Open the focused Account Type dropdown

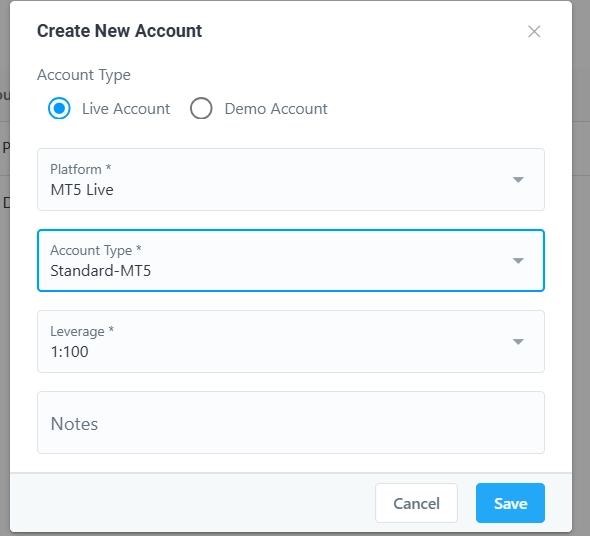click(291, 260)
